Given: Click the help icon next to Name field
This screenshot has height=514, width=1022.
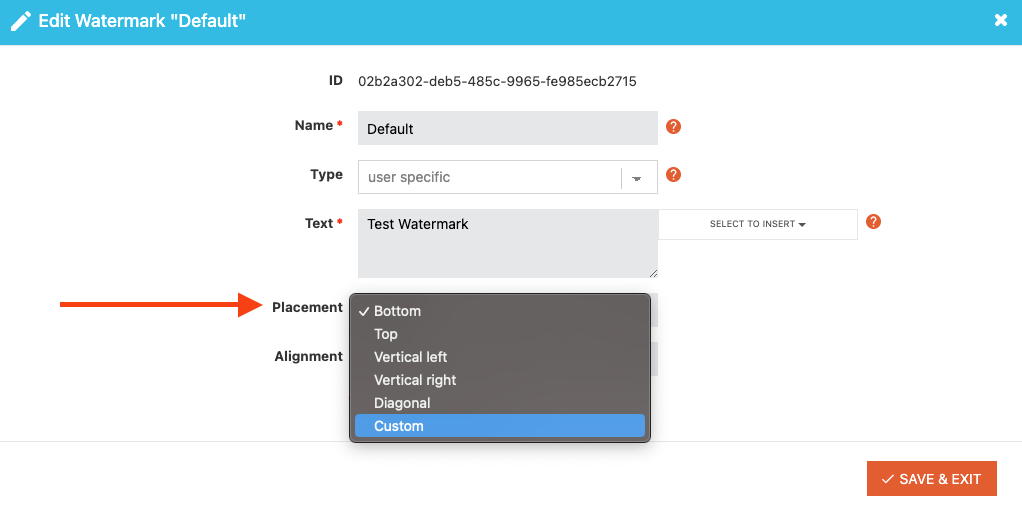Looking at the screenshot, I should 673,126.
